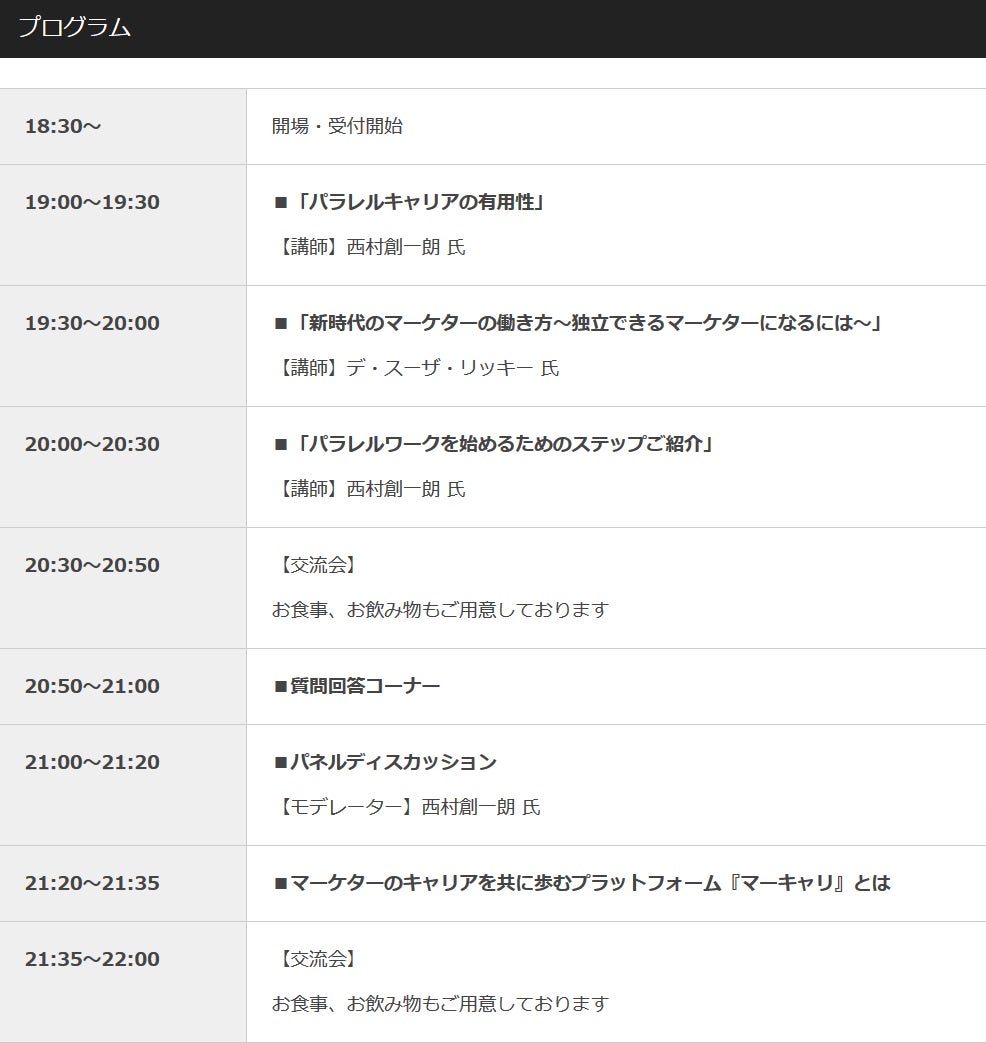Click the 『マーキャリ』とは session title
The image size is (986, 1043).
click(x=582, y=883)
